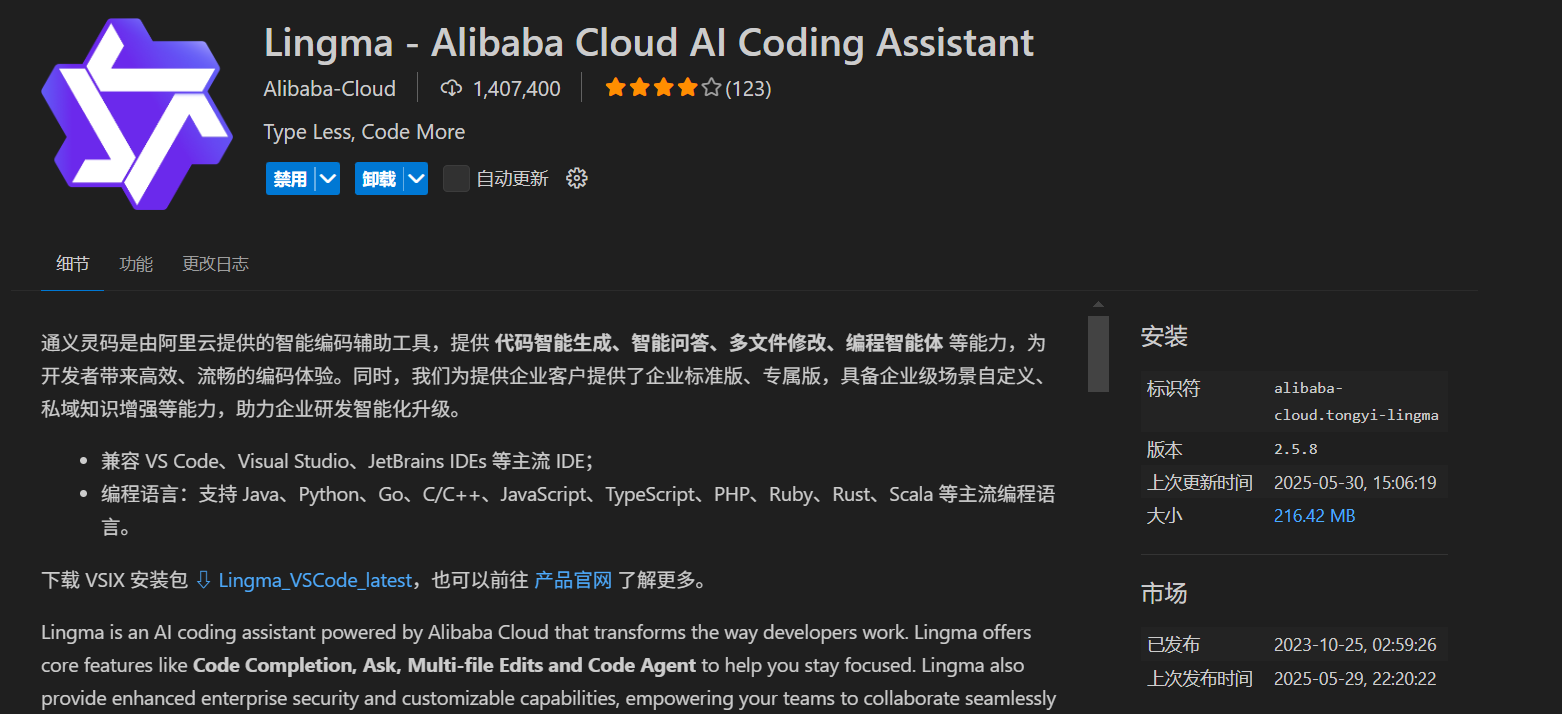Click the cloud download install count icon
Screen dimensions: 1562x714
[x=451, y=89]
